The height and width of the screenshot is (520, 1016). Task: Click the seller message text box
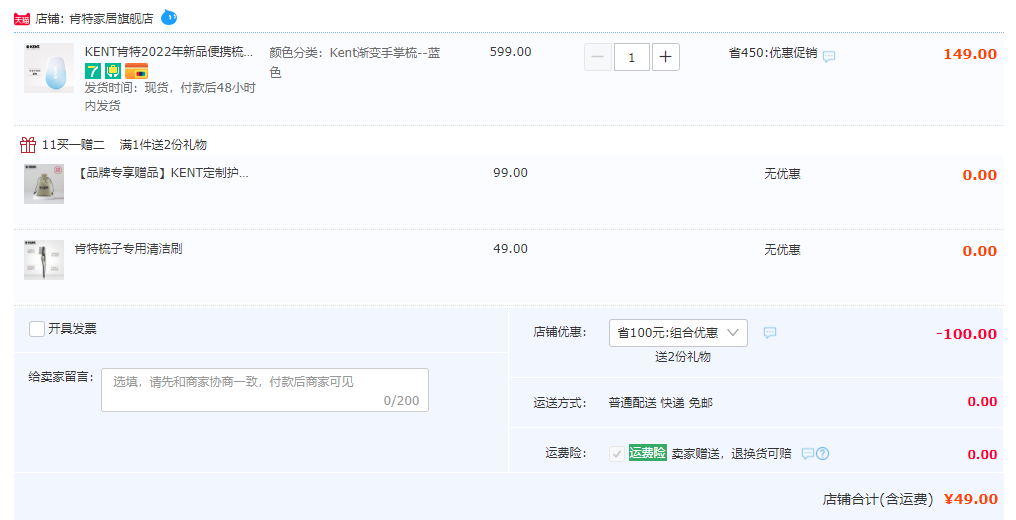(x=265, y=390)
